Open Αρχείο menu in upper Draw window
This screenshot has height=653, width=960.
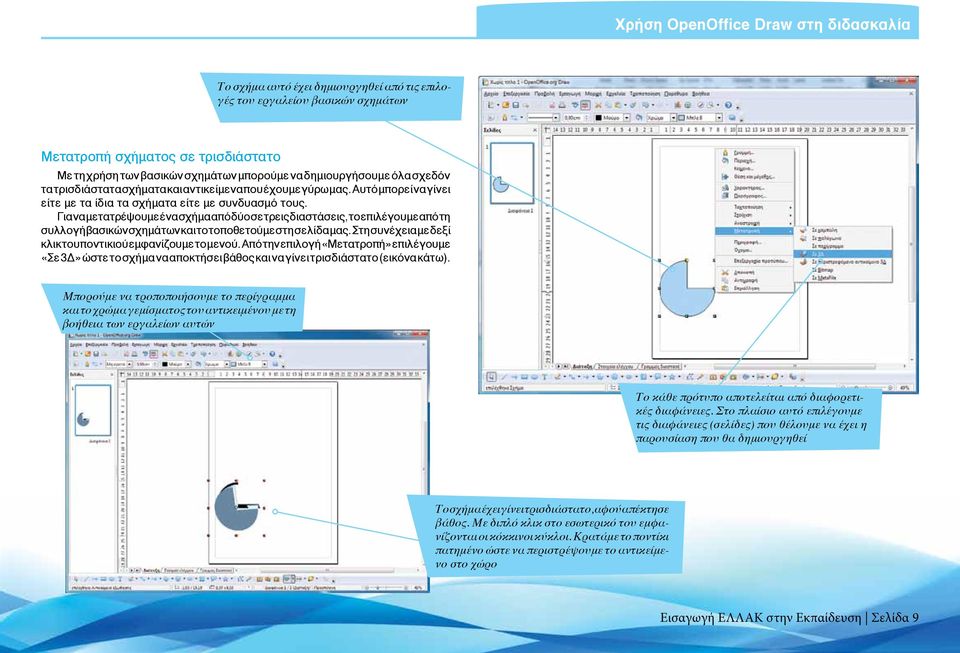click(x=491, y=94)
